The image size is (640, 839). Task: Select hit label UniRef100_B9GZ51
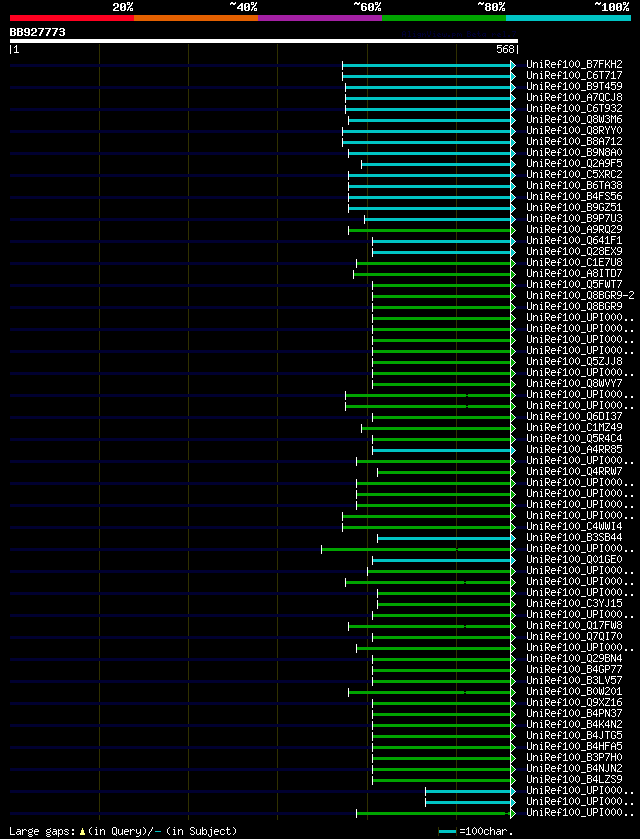[x=574, y=208]
